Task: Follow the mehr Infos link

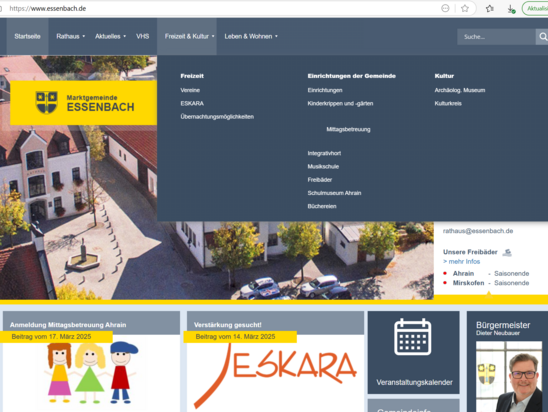Action: (461, 261)
